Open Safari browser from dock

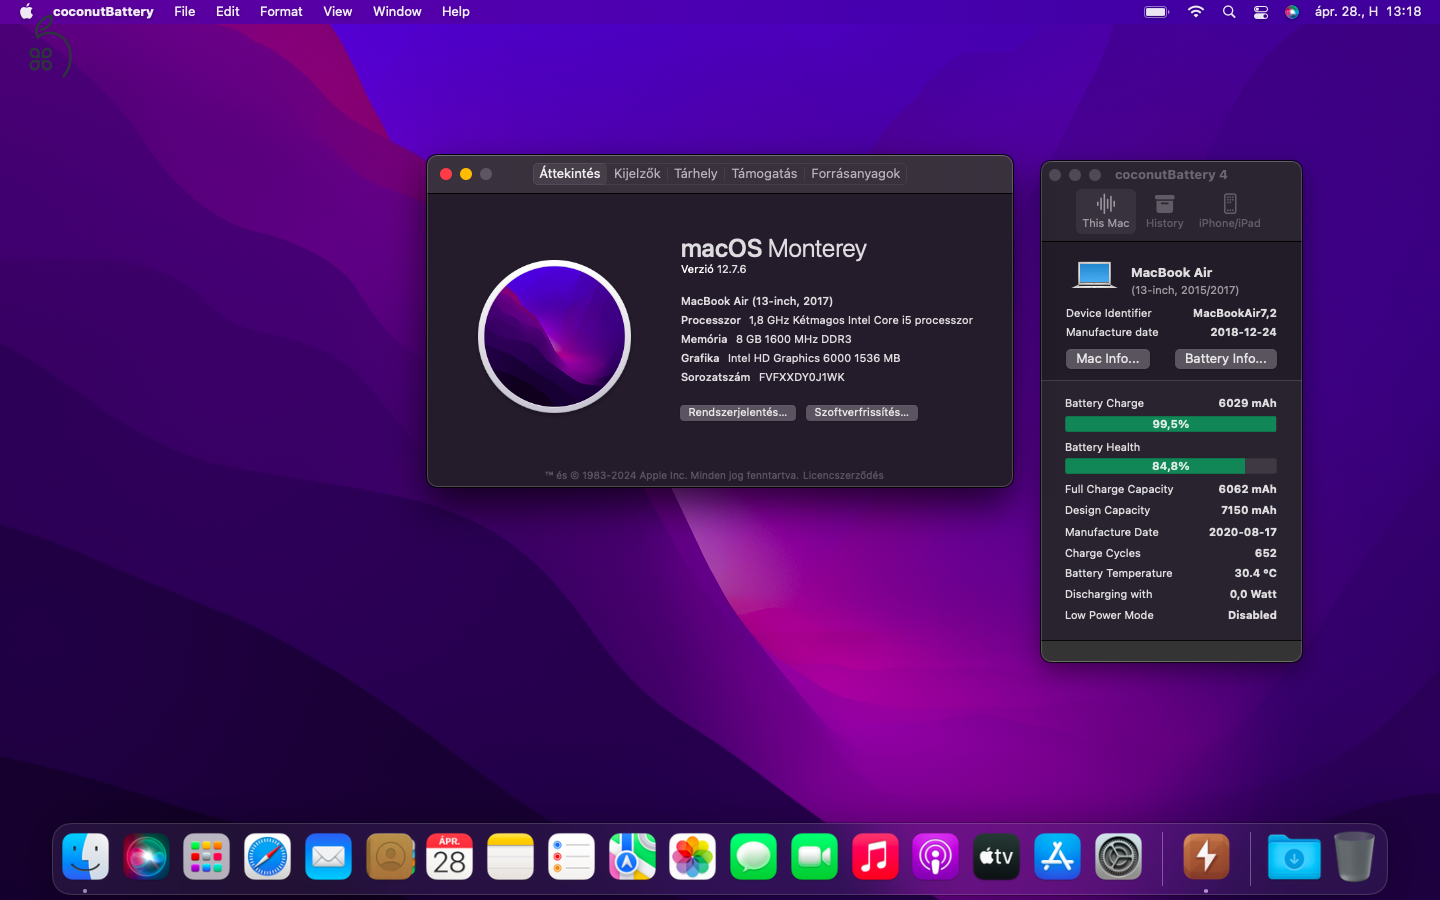pyautogui.click(x=267, y=857)
